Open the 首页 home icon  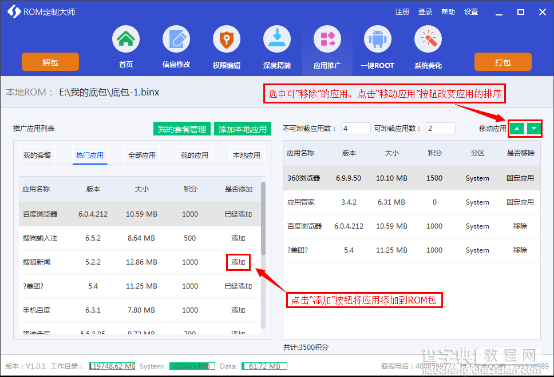(x=126, y=39)
